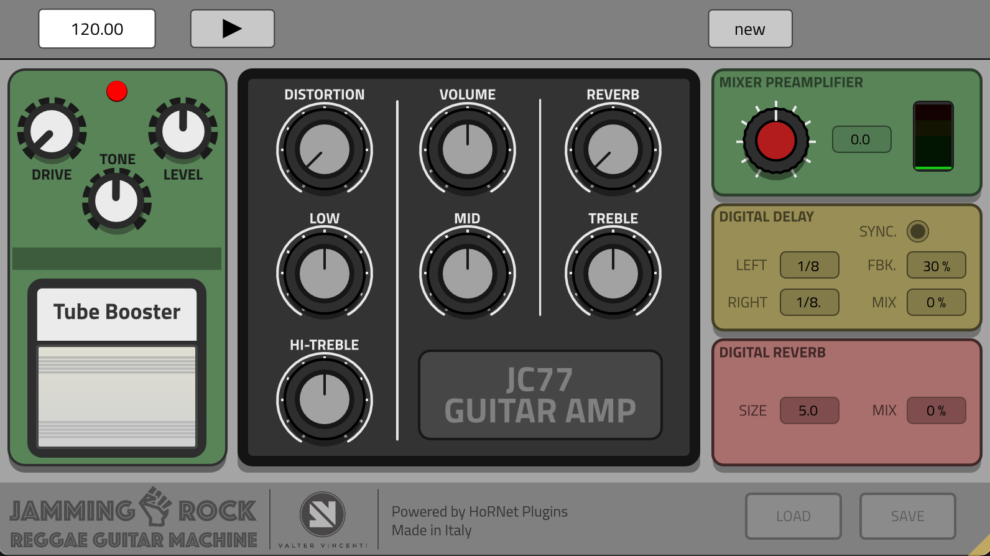This screenshot has width=990, height=556.
Task: Toggle the digital delay SYNC button
Action: [917, 232]
